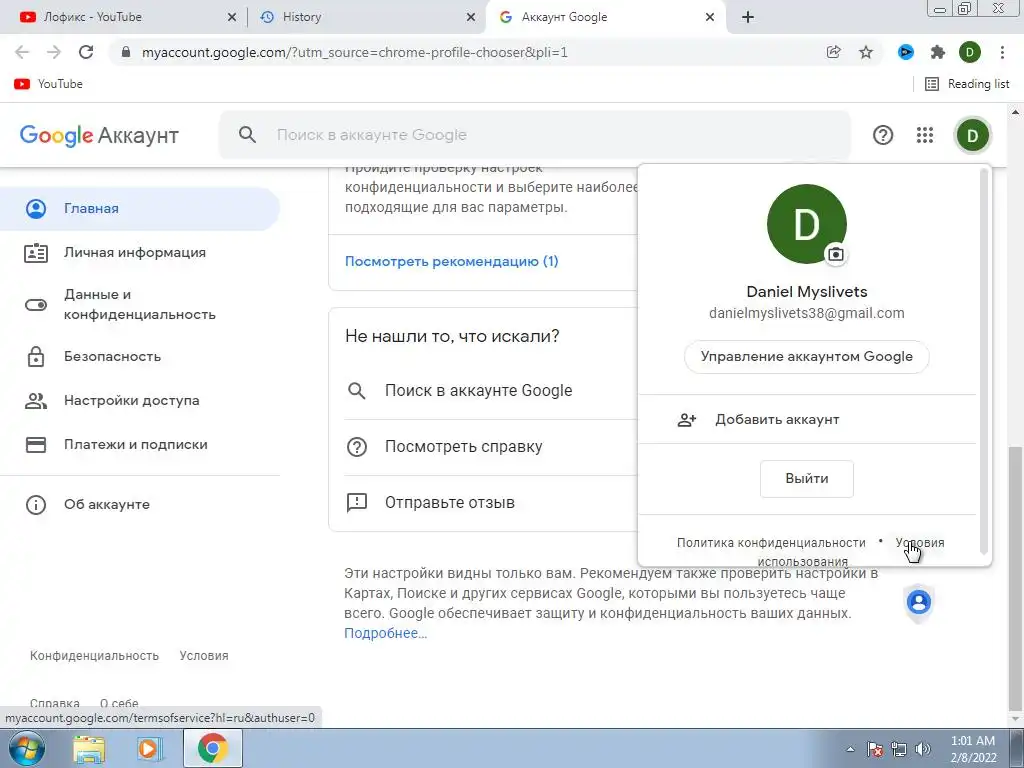Click Конфиденциальность footer link
Viewport: 1024px width, 768px height.
[94, 656]
